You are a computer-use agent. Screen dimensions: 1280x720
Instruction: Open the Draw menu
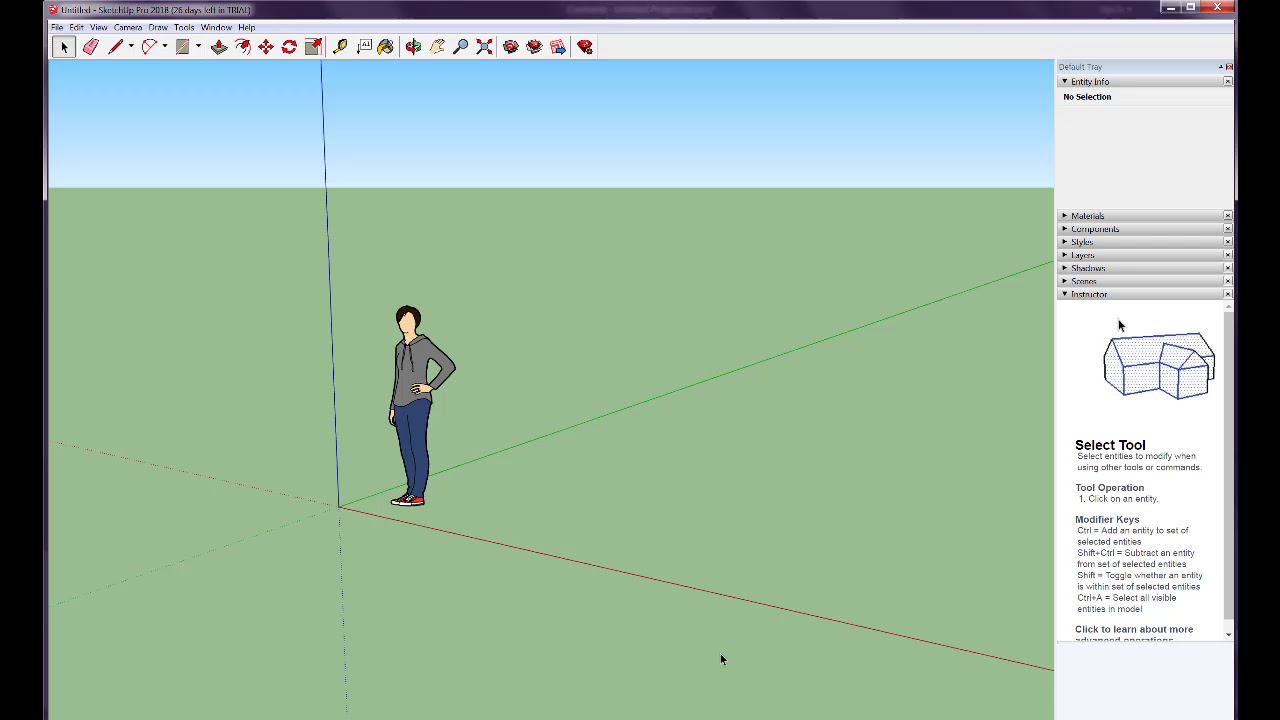[158, 27]
